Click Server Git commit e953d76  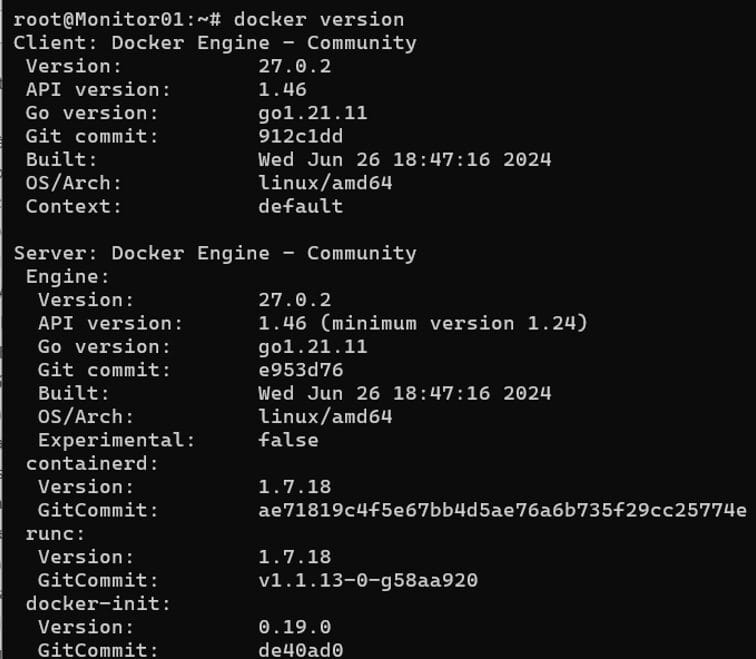pyautogui.click(x=300, y=370)
